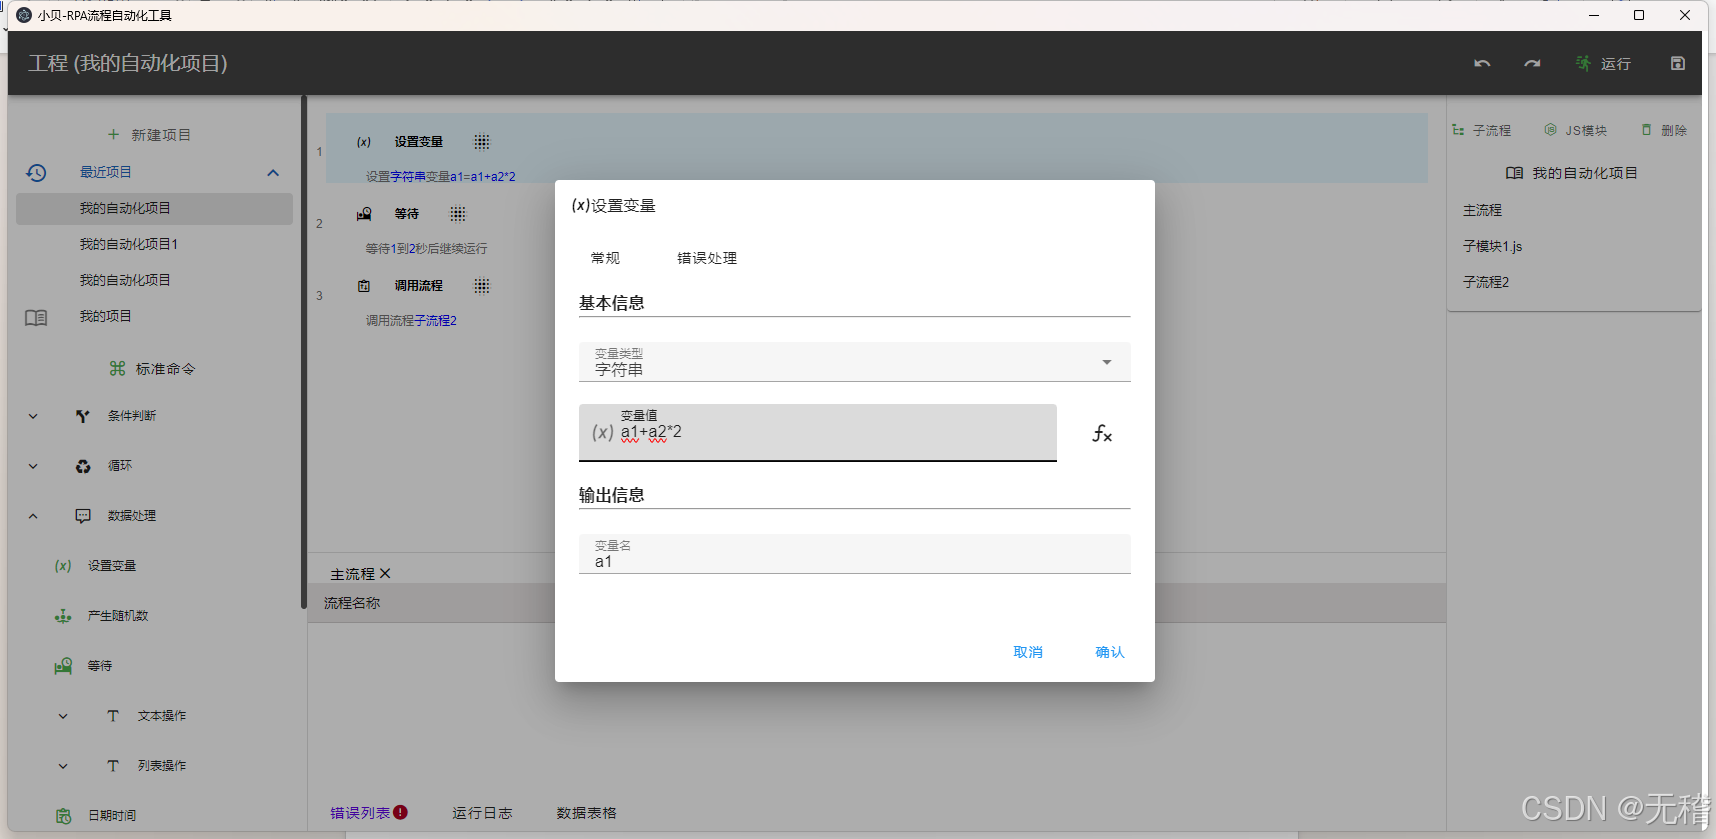Collapse the 最近项目 section chevron
The height and width of the screenshot is (839, 1716).
(273, 172)
